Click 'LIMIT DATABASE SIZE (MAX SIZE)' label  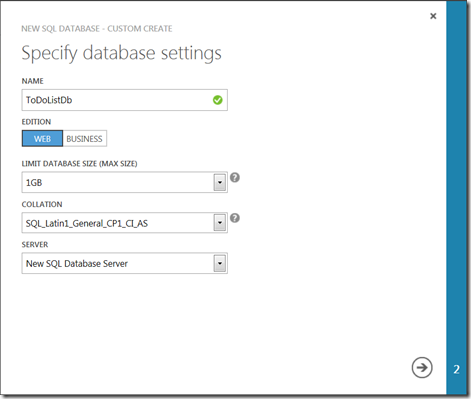tap(79, 164)
